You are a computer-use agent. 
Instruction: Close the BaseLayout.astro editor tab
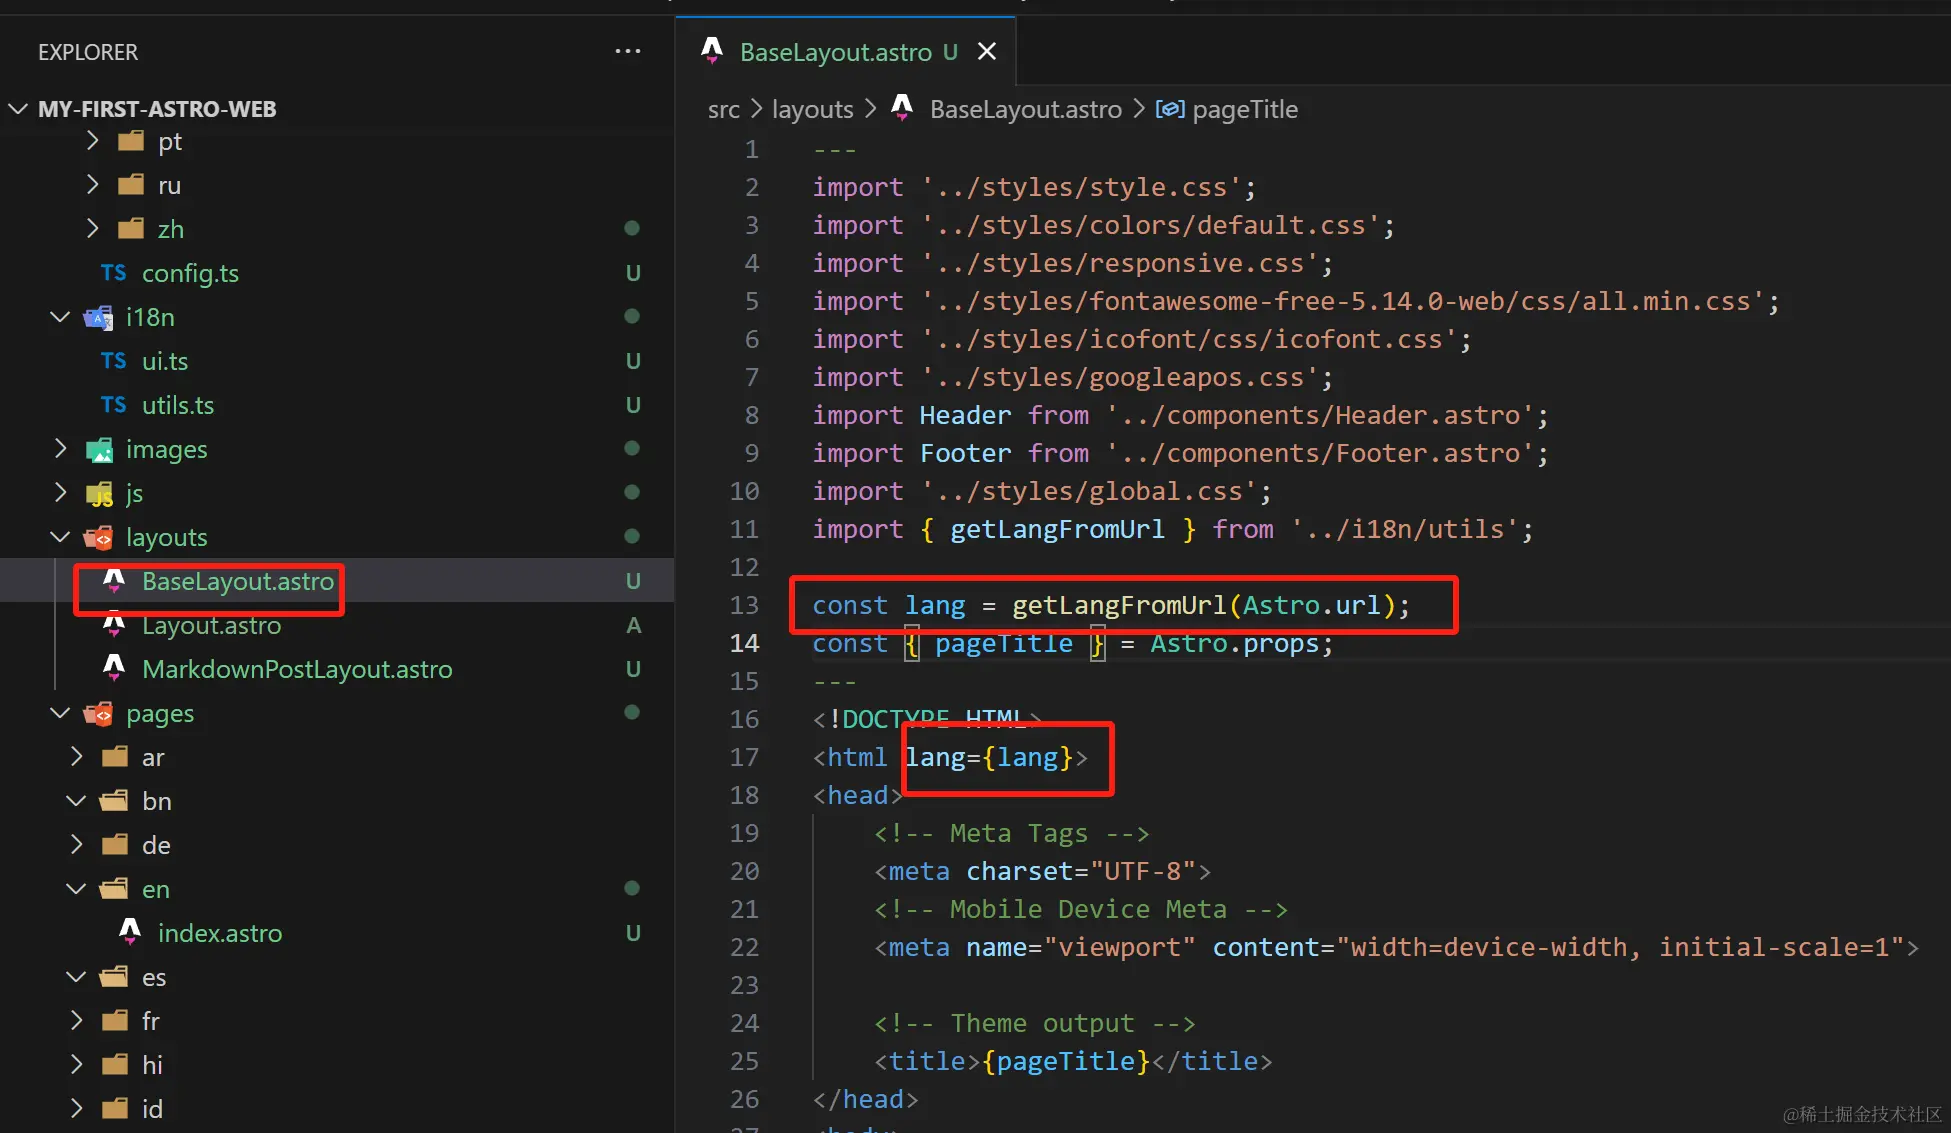click(x=986, y=51)
